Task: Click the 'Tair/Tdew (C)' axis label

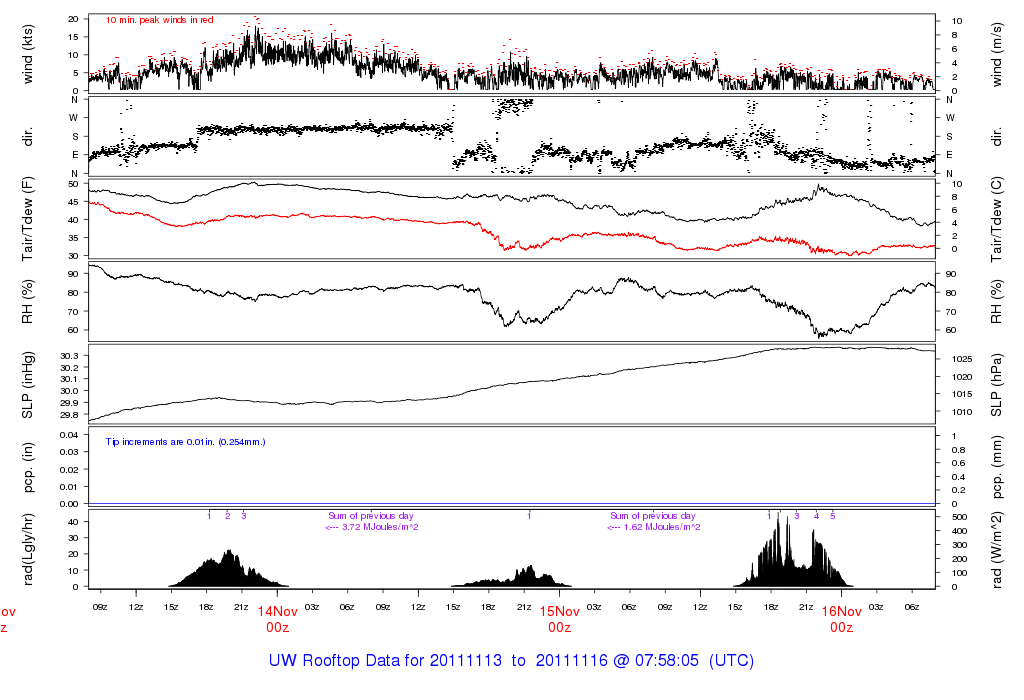Action: coord(997,220)
